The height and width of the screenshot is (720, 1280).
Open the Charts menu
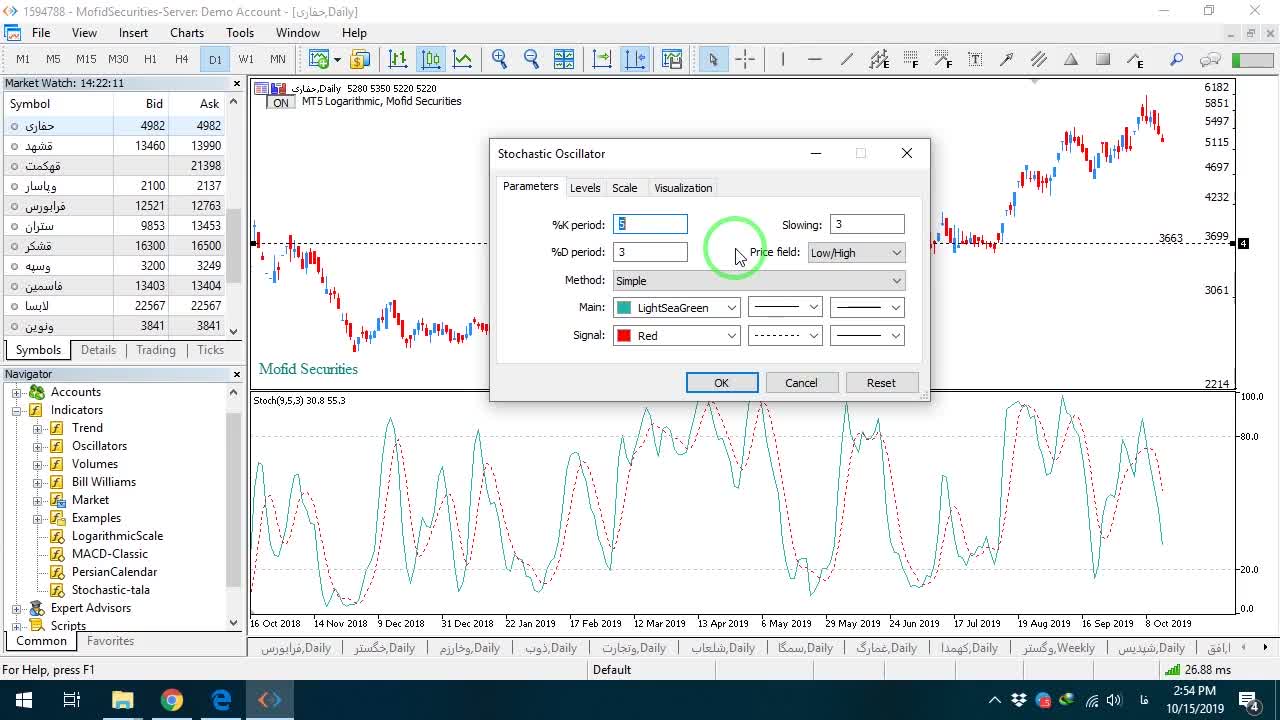(x=187, y=33)
